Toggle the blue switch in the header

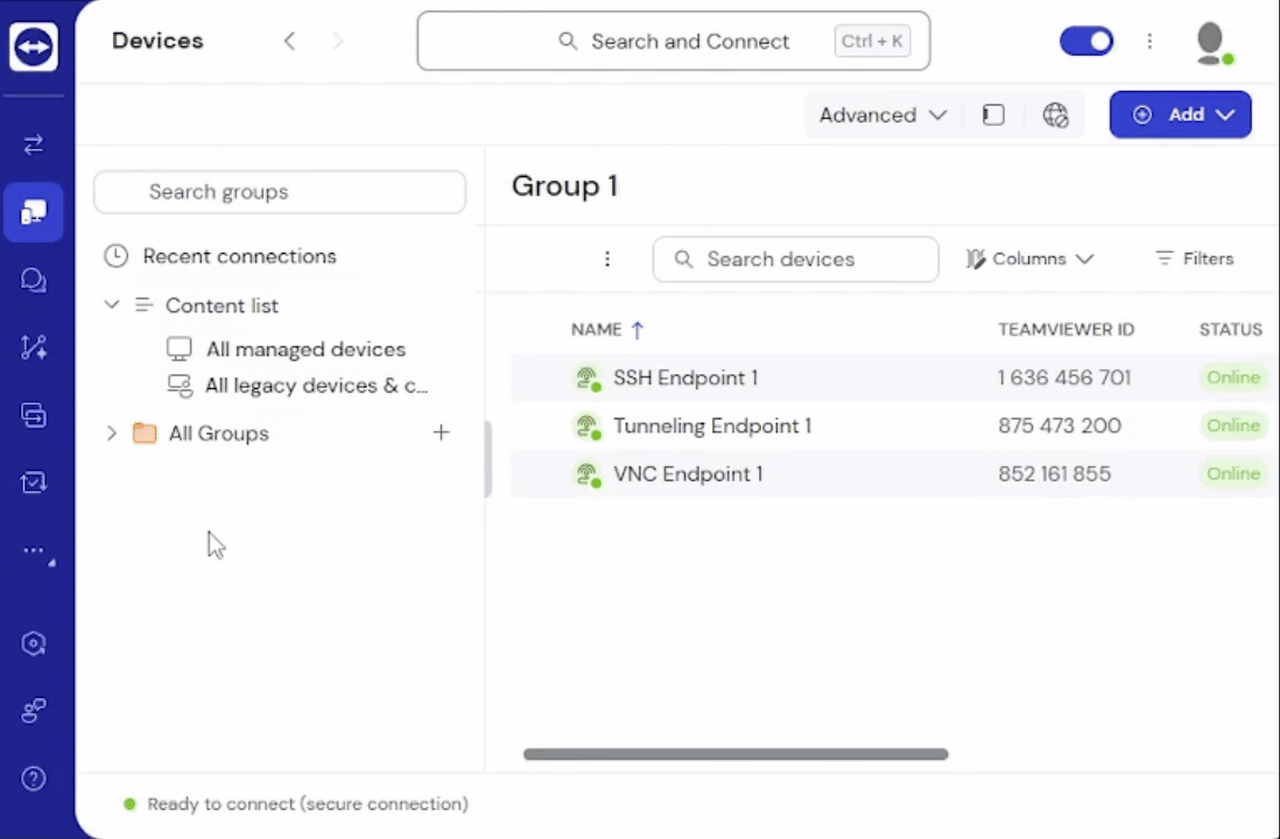tap(1087, 41)
